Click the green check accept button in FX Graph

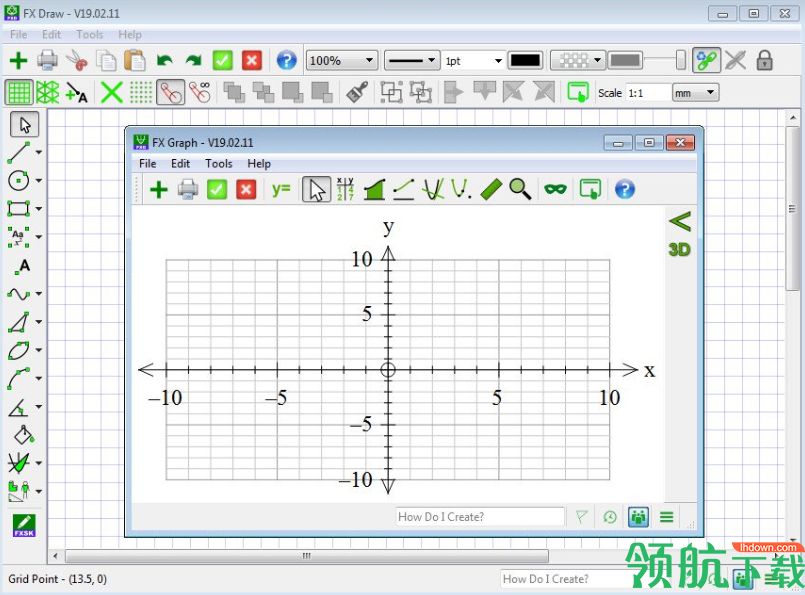pos(217,189)
